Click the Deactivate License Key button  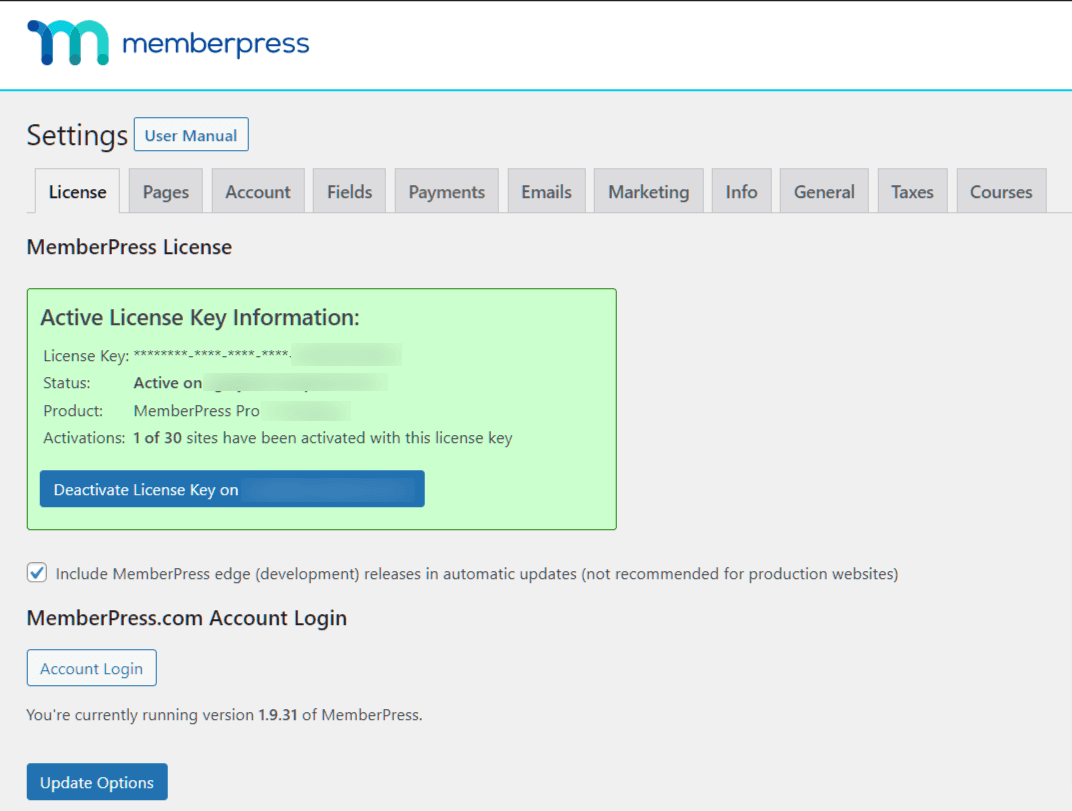231,489
